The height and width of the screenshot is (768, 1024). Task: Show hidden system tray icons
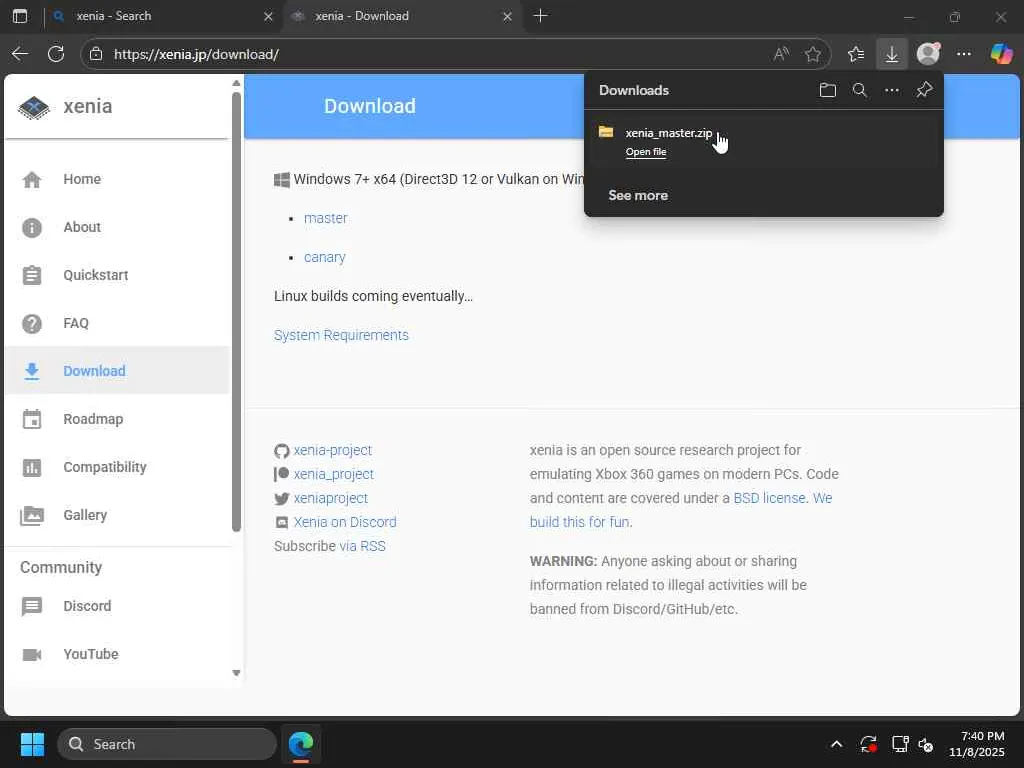click(x=836, y=744)
